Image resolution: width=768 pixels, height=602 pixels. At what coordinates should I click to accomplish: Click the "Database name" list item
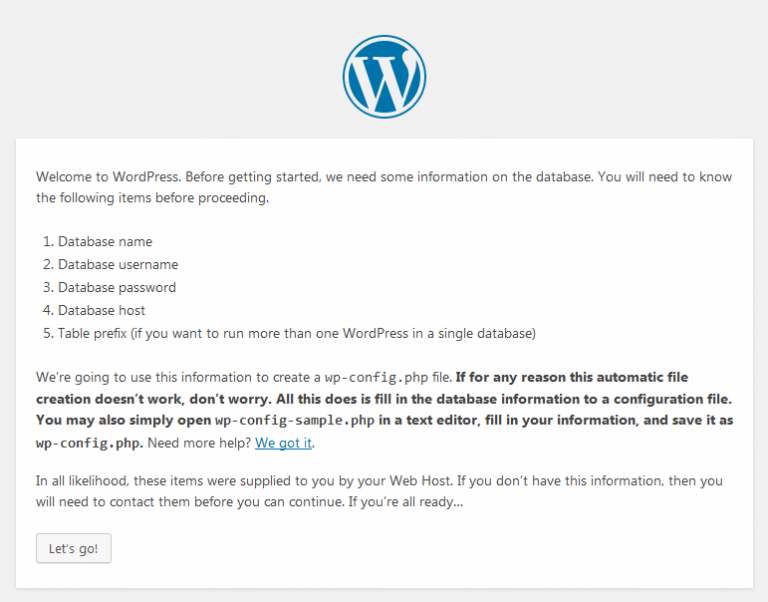(x=105, y=242)
